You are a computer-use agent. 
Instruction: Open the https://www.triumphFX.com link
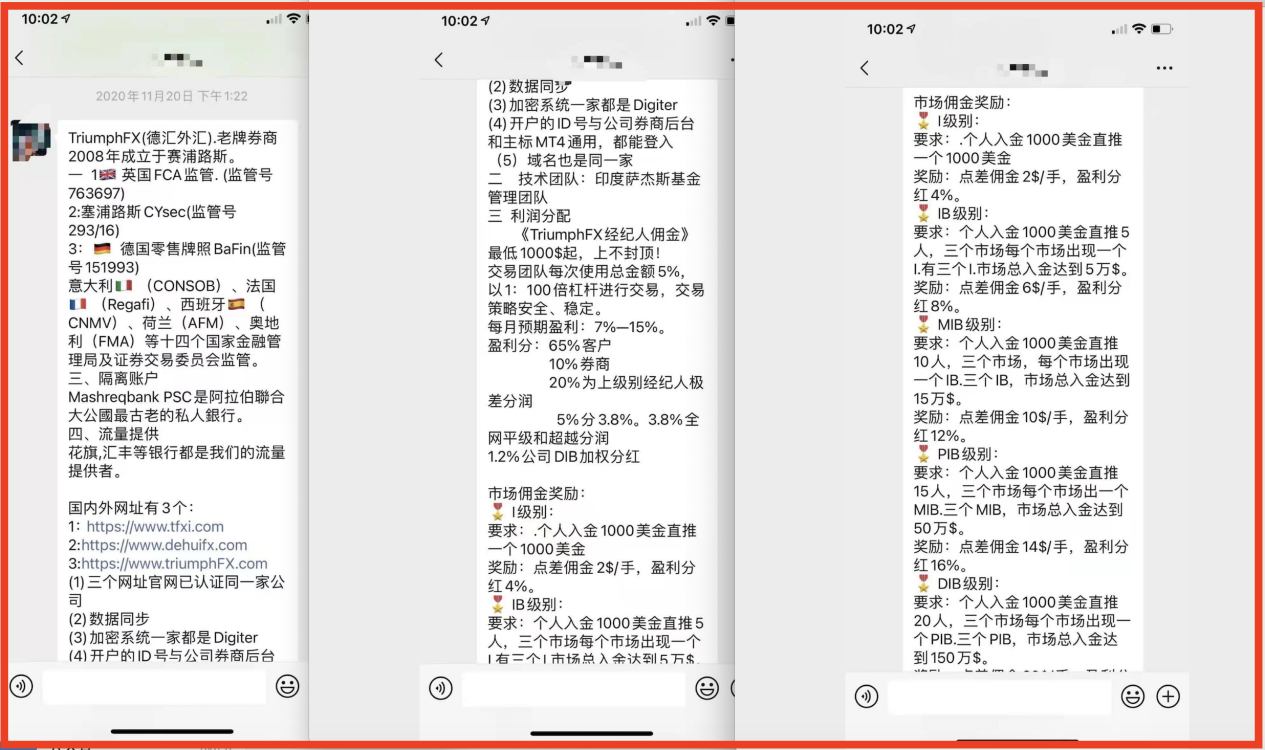[x=174, y=563]
